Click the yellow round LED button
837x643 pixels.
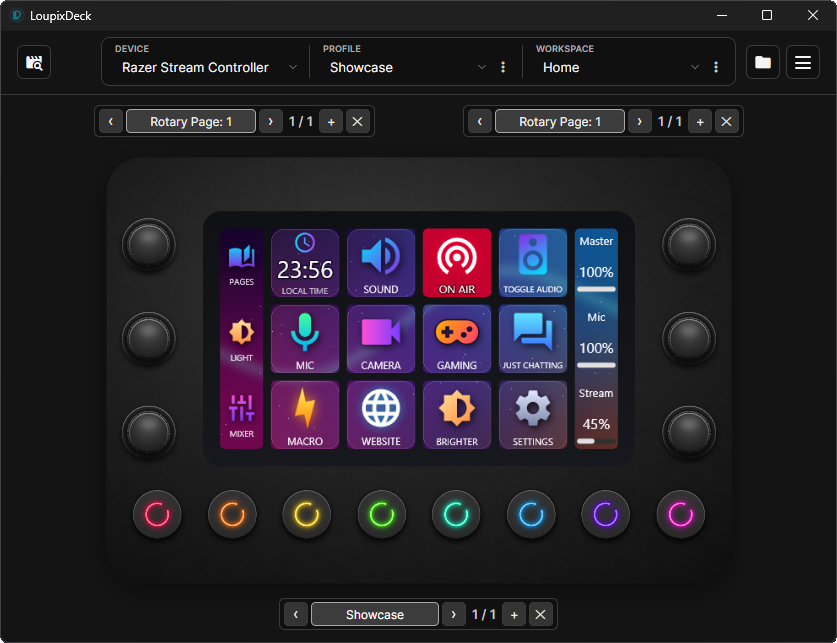click(x=307, y=514)
